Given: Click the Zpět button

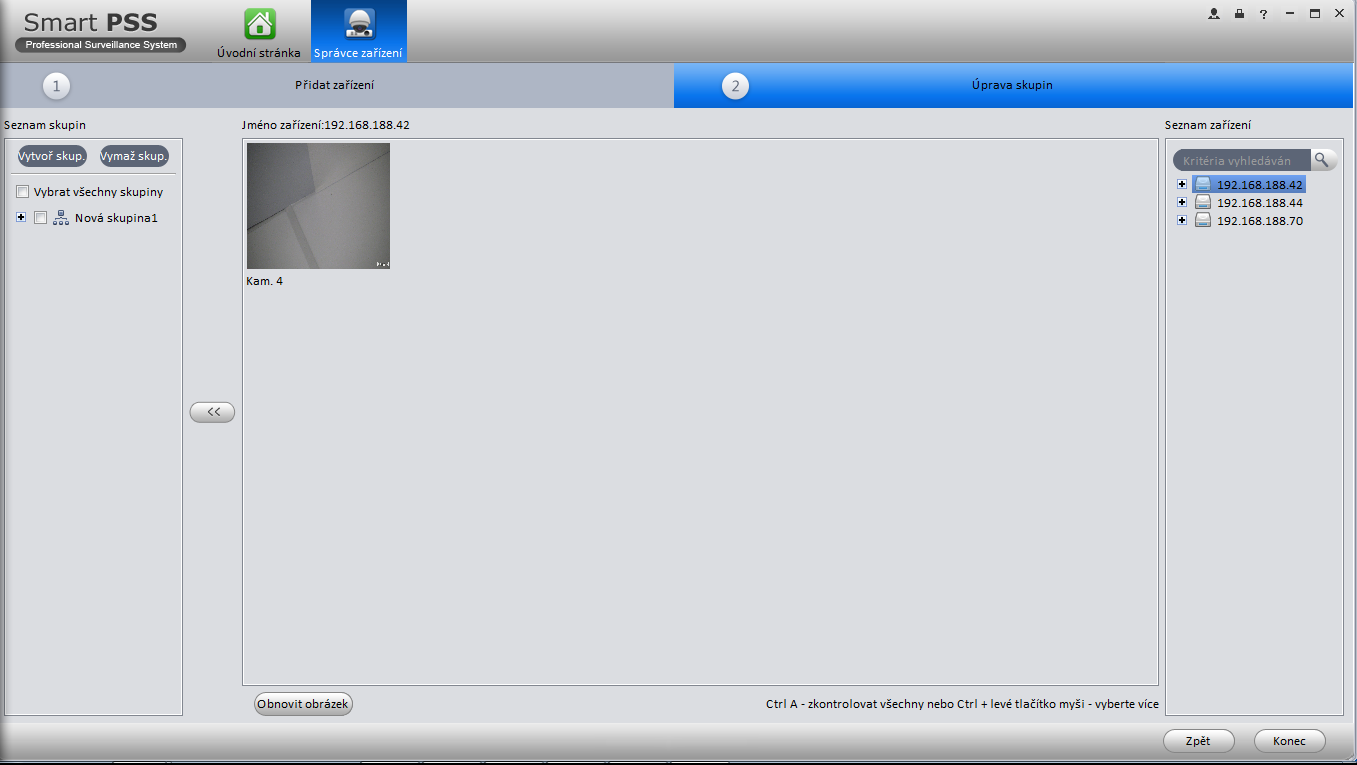Looking at the screenshot, I should tap(1198, 741).
